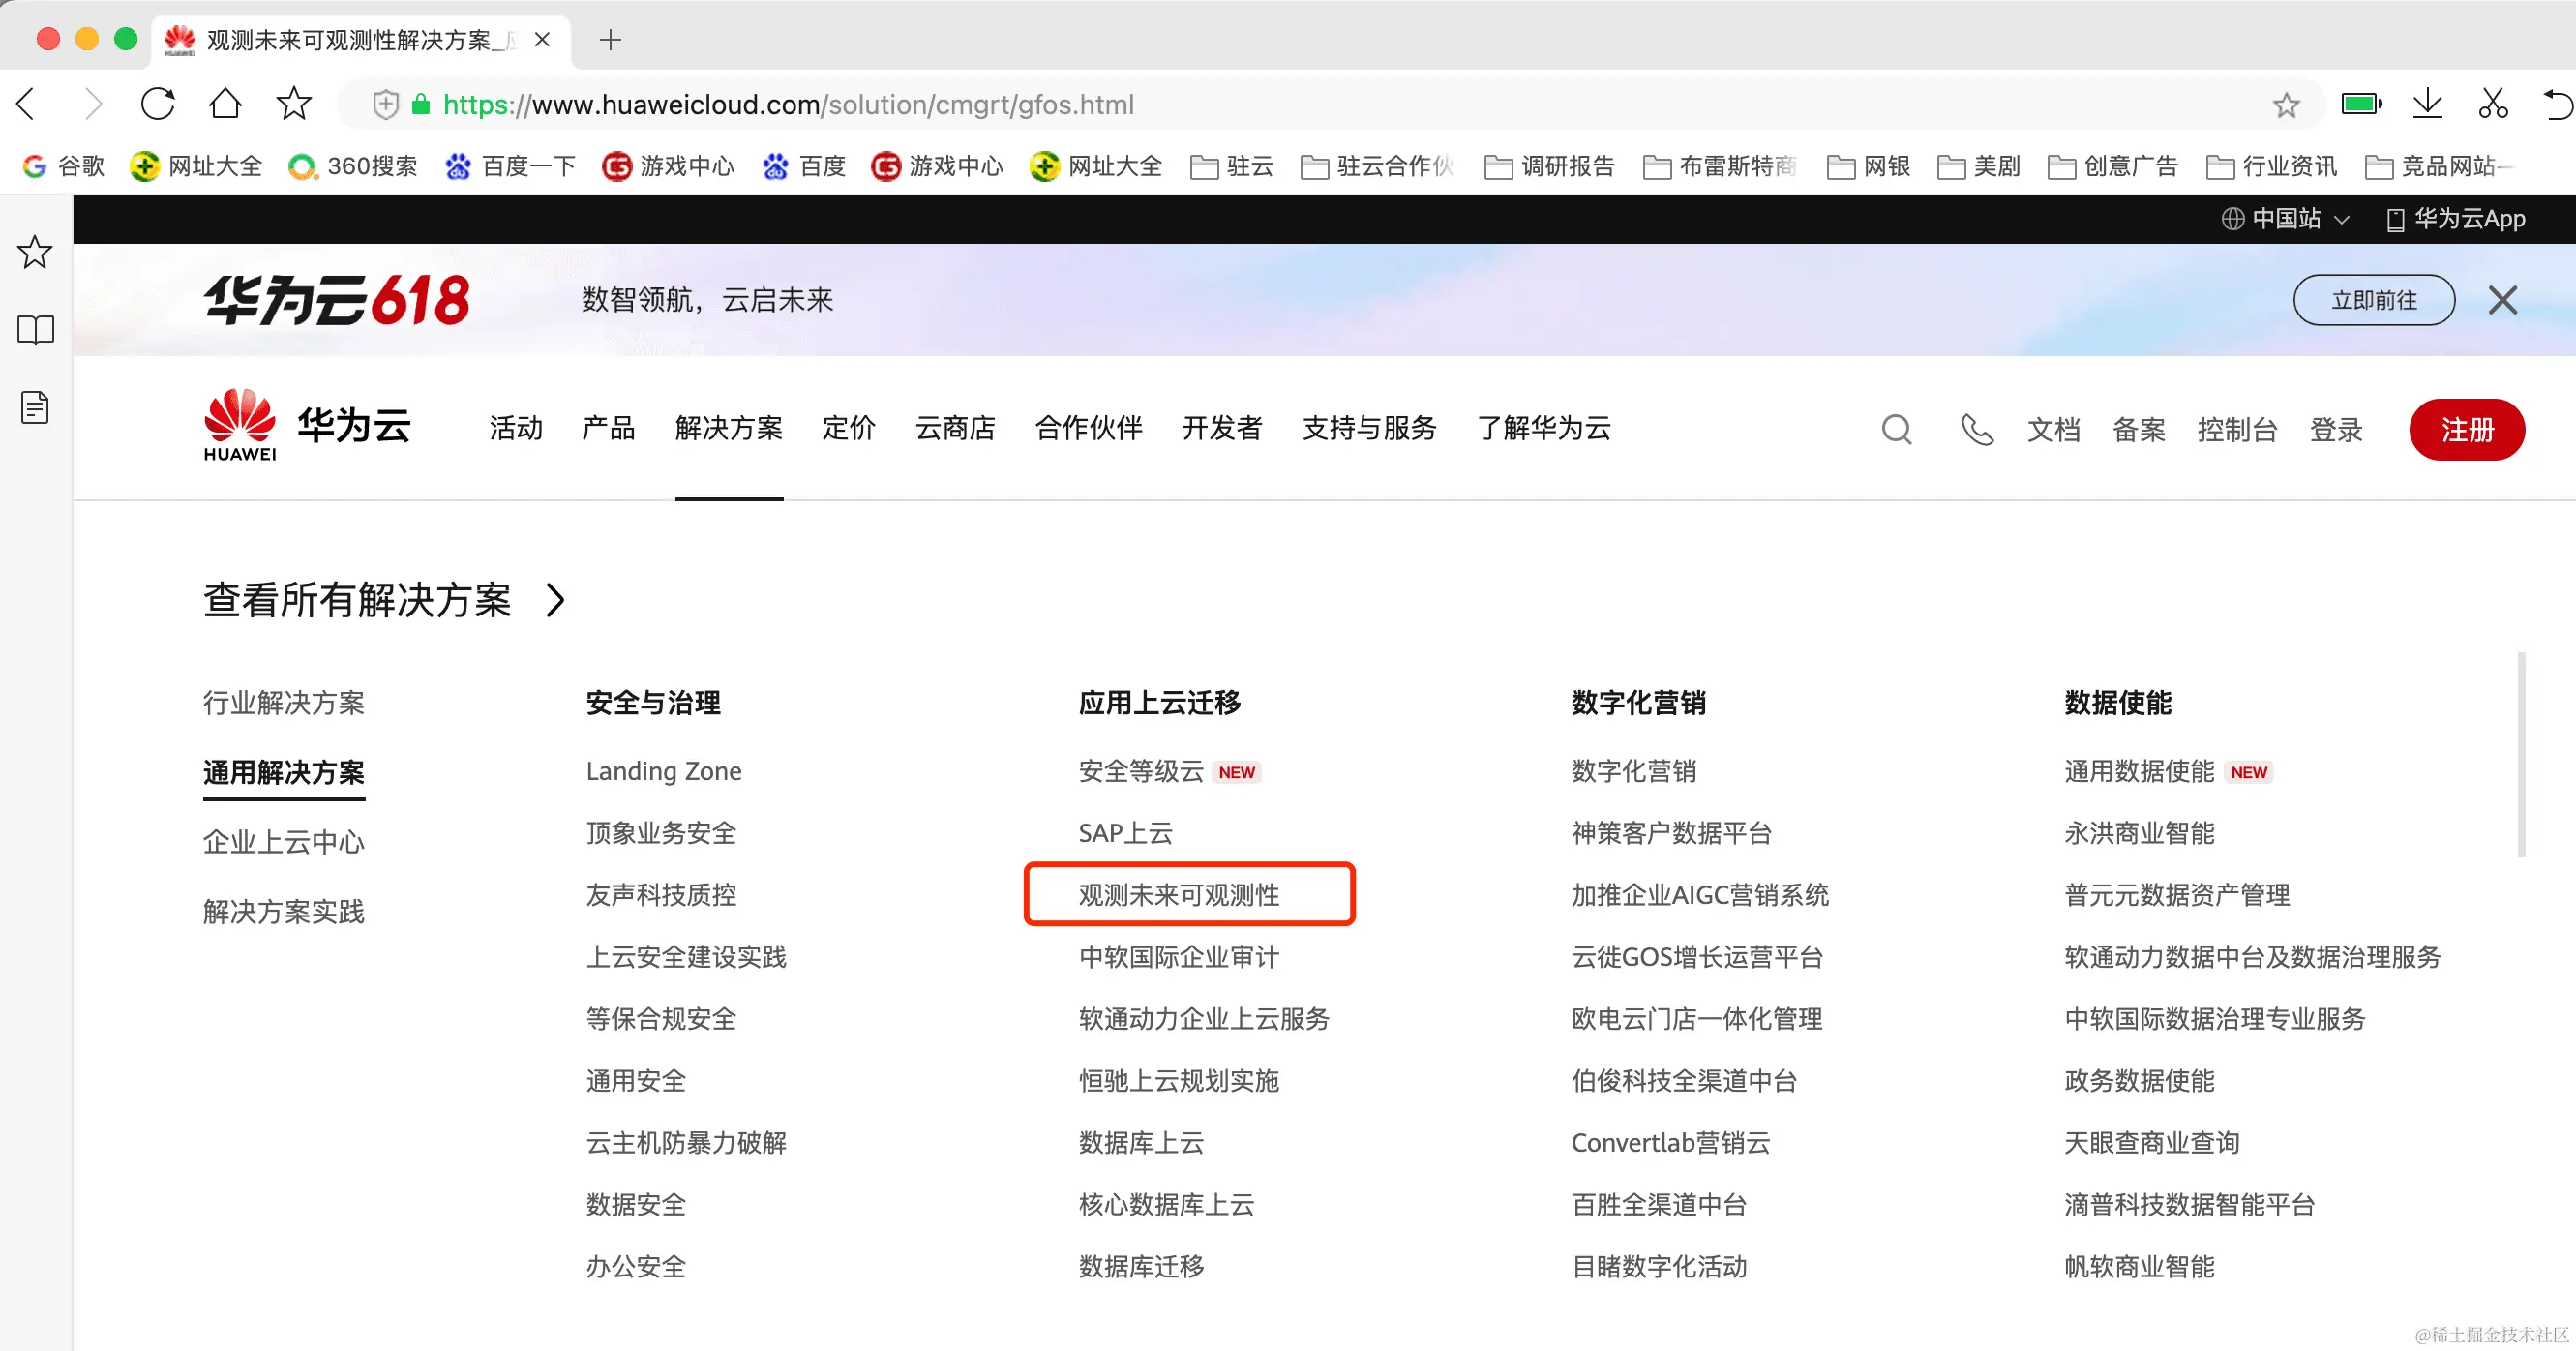
Task: Open the reading mode book icon in sidebar
Action: (36, 330)
